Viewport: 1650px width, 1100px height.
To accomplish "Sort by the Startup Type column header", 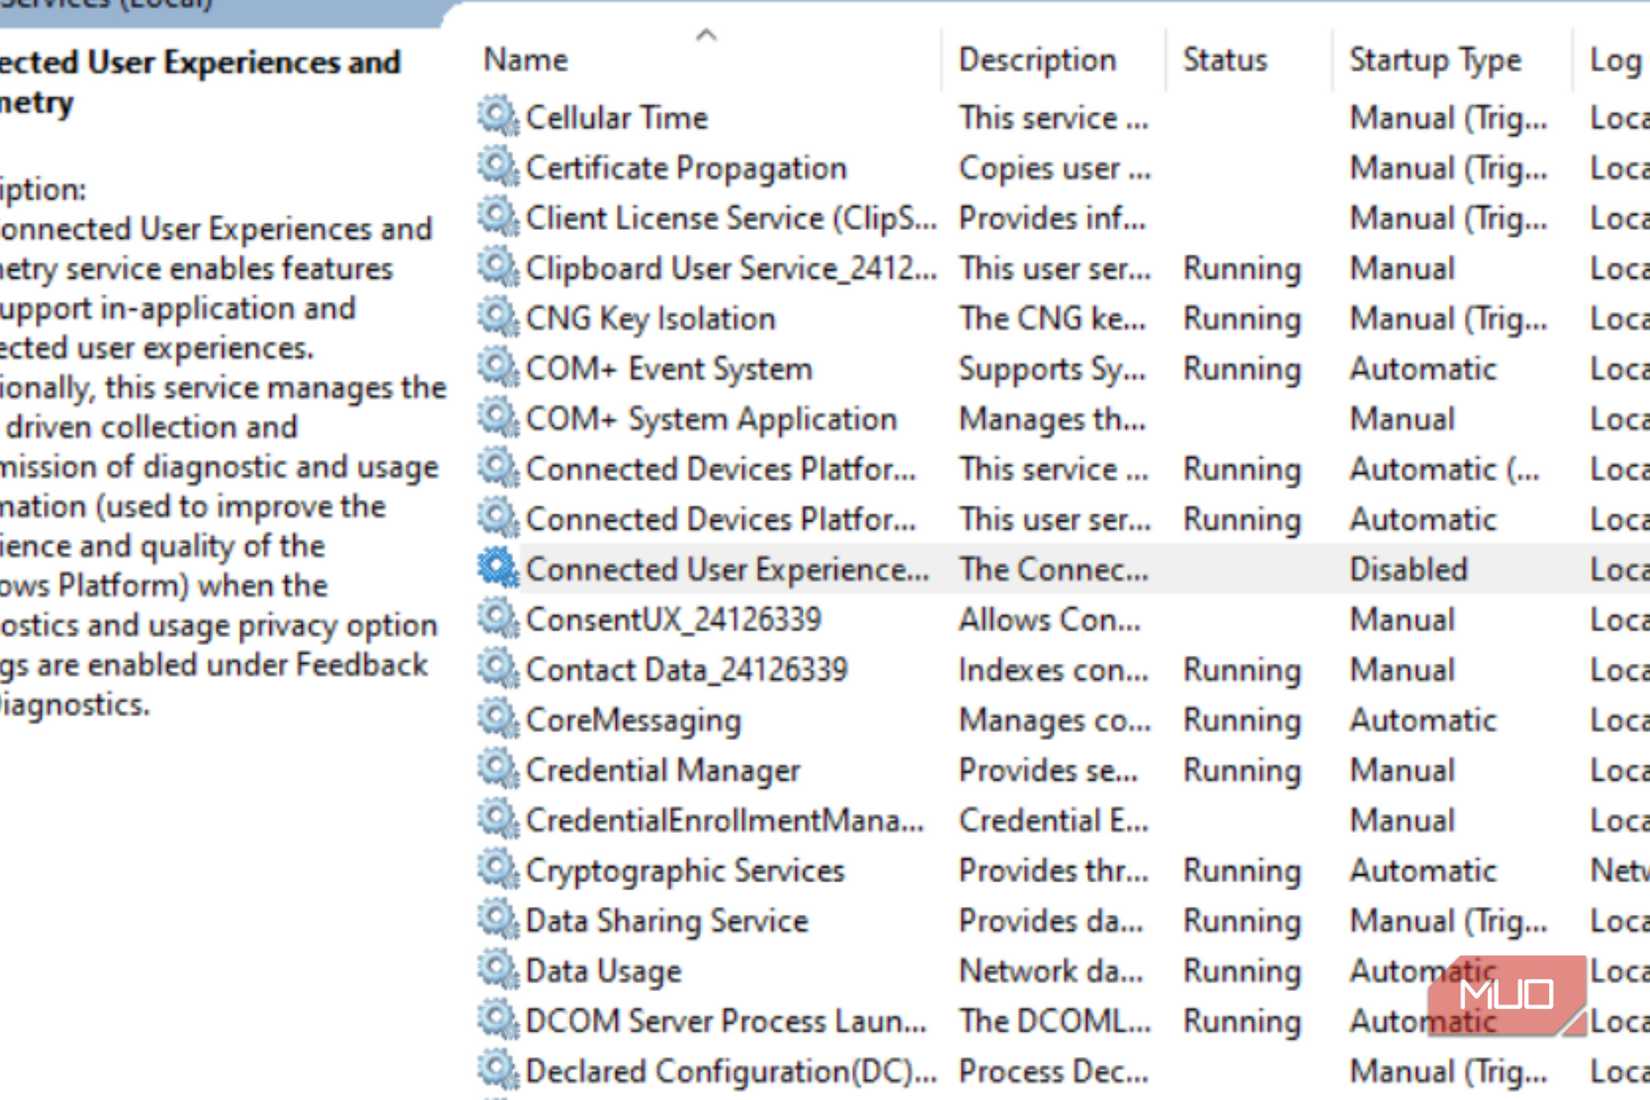I will [1435, 60].
